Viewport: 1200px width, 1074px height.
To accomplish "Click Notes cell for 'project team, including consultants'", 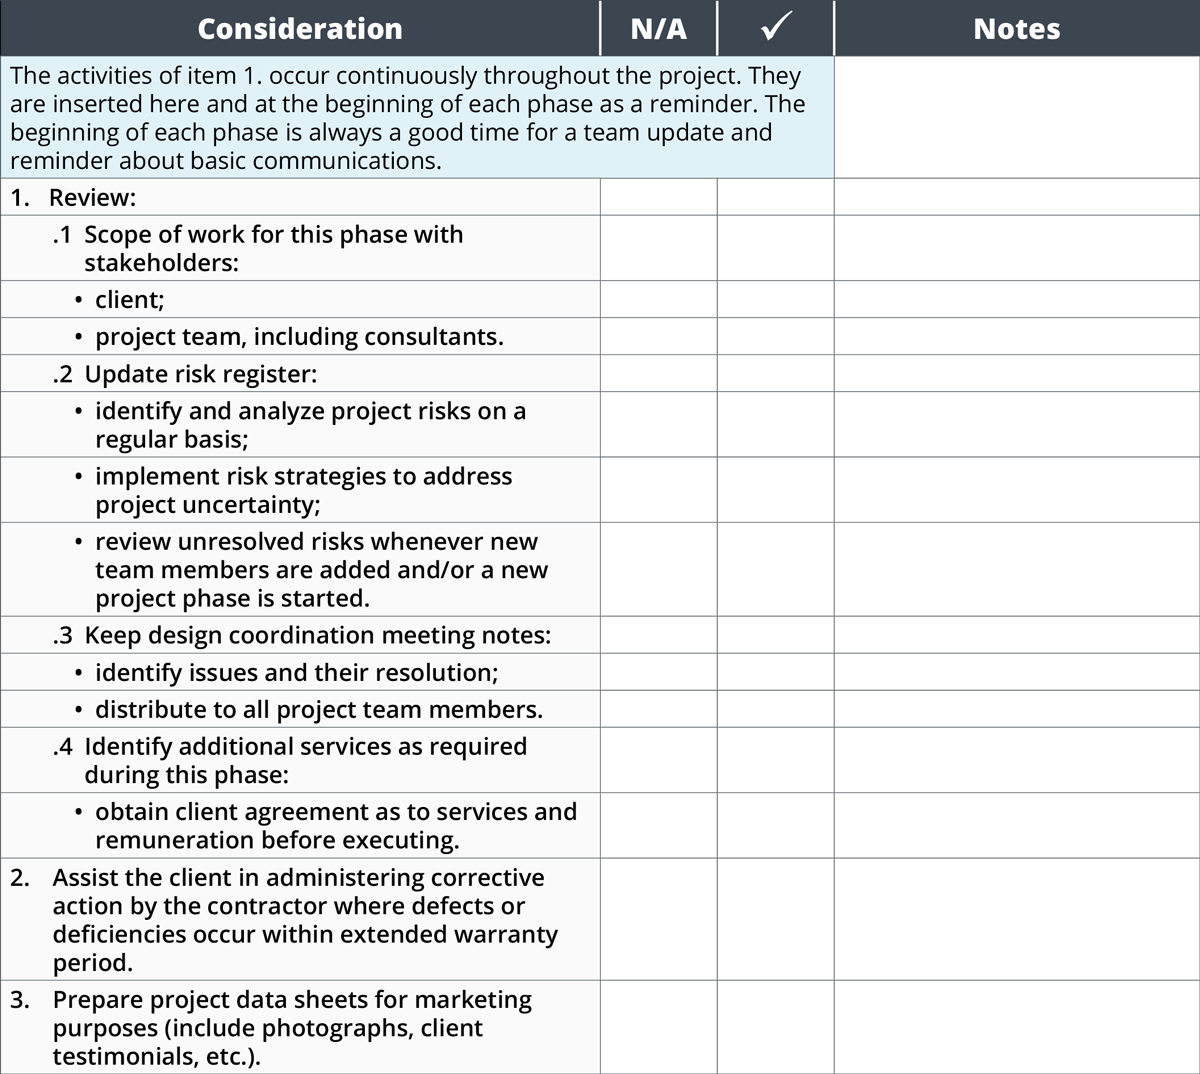I will coord(1017,336).
